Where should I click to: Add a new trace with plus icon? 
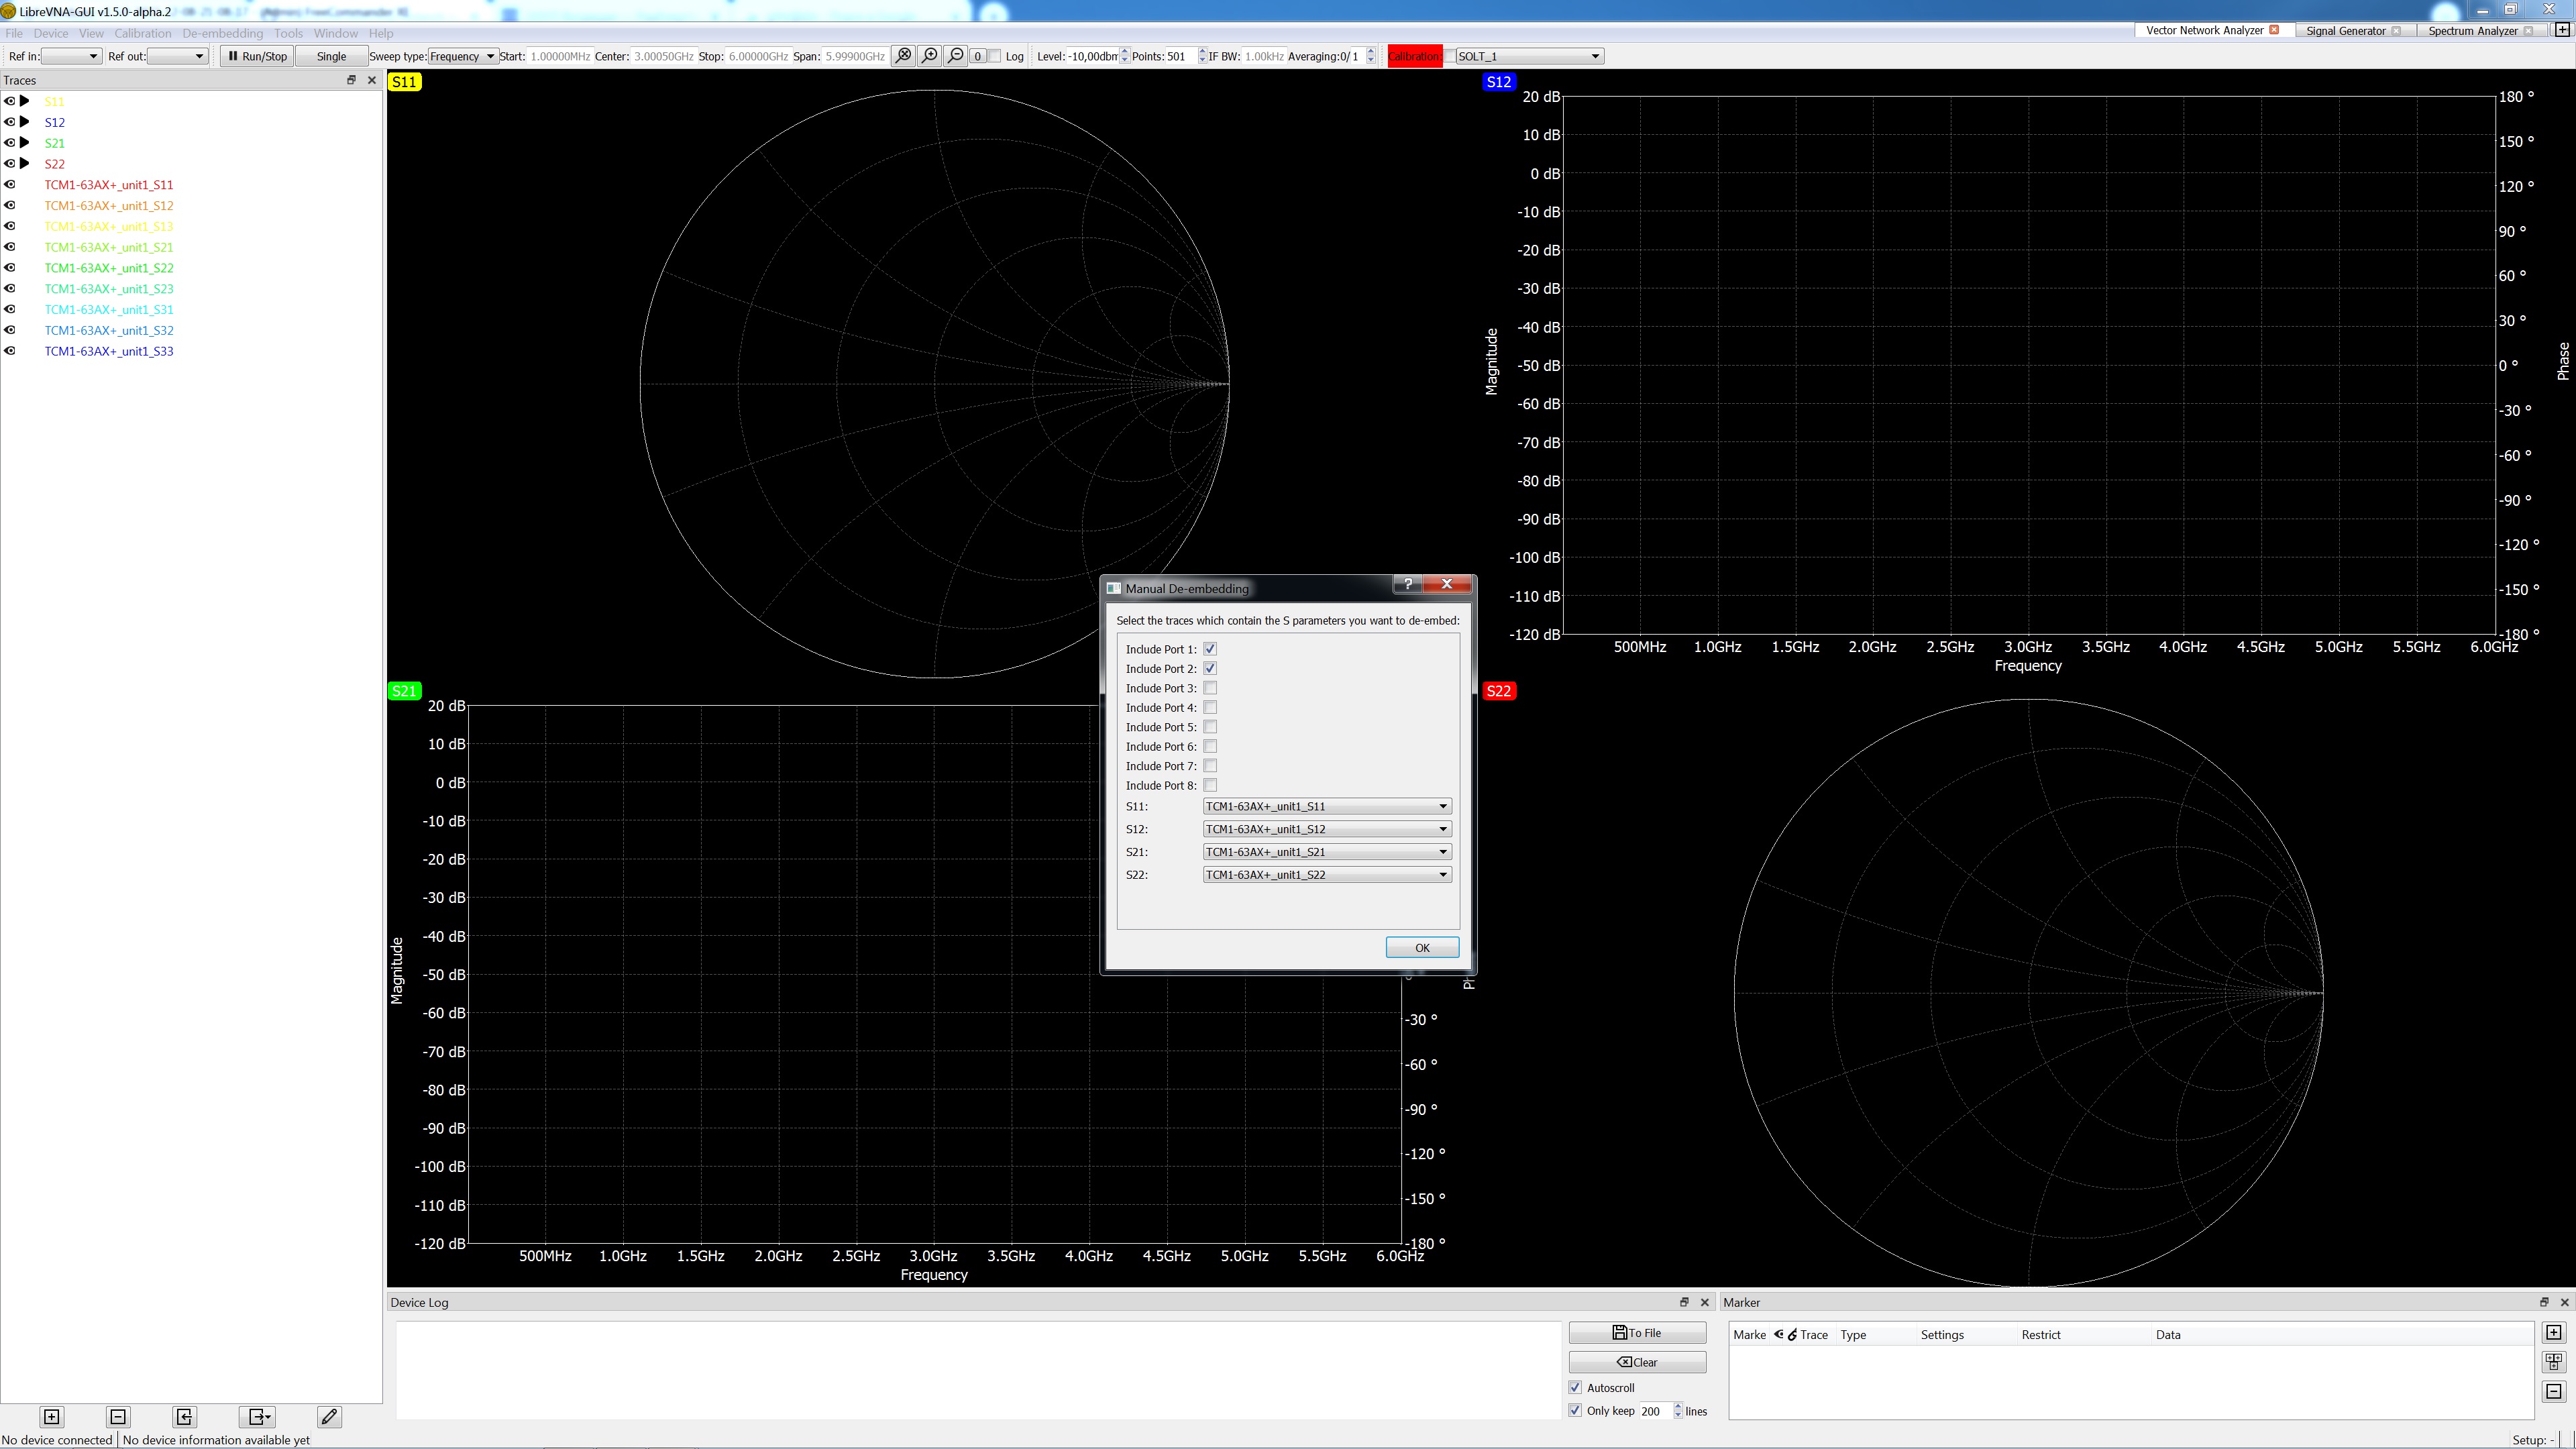52,1416
